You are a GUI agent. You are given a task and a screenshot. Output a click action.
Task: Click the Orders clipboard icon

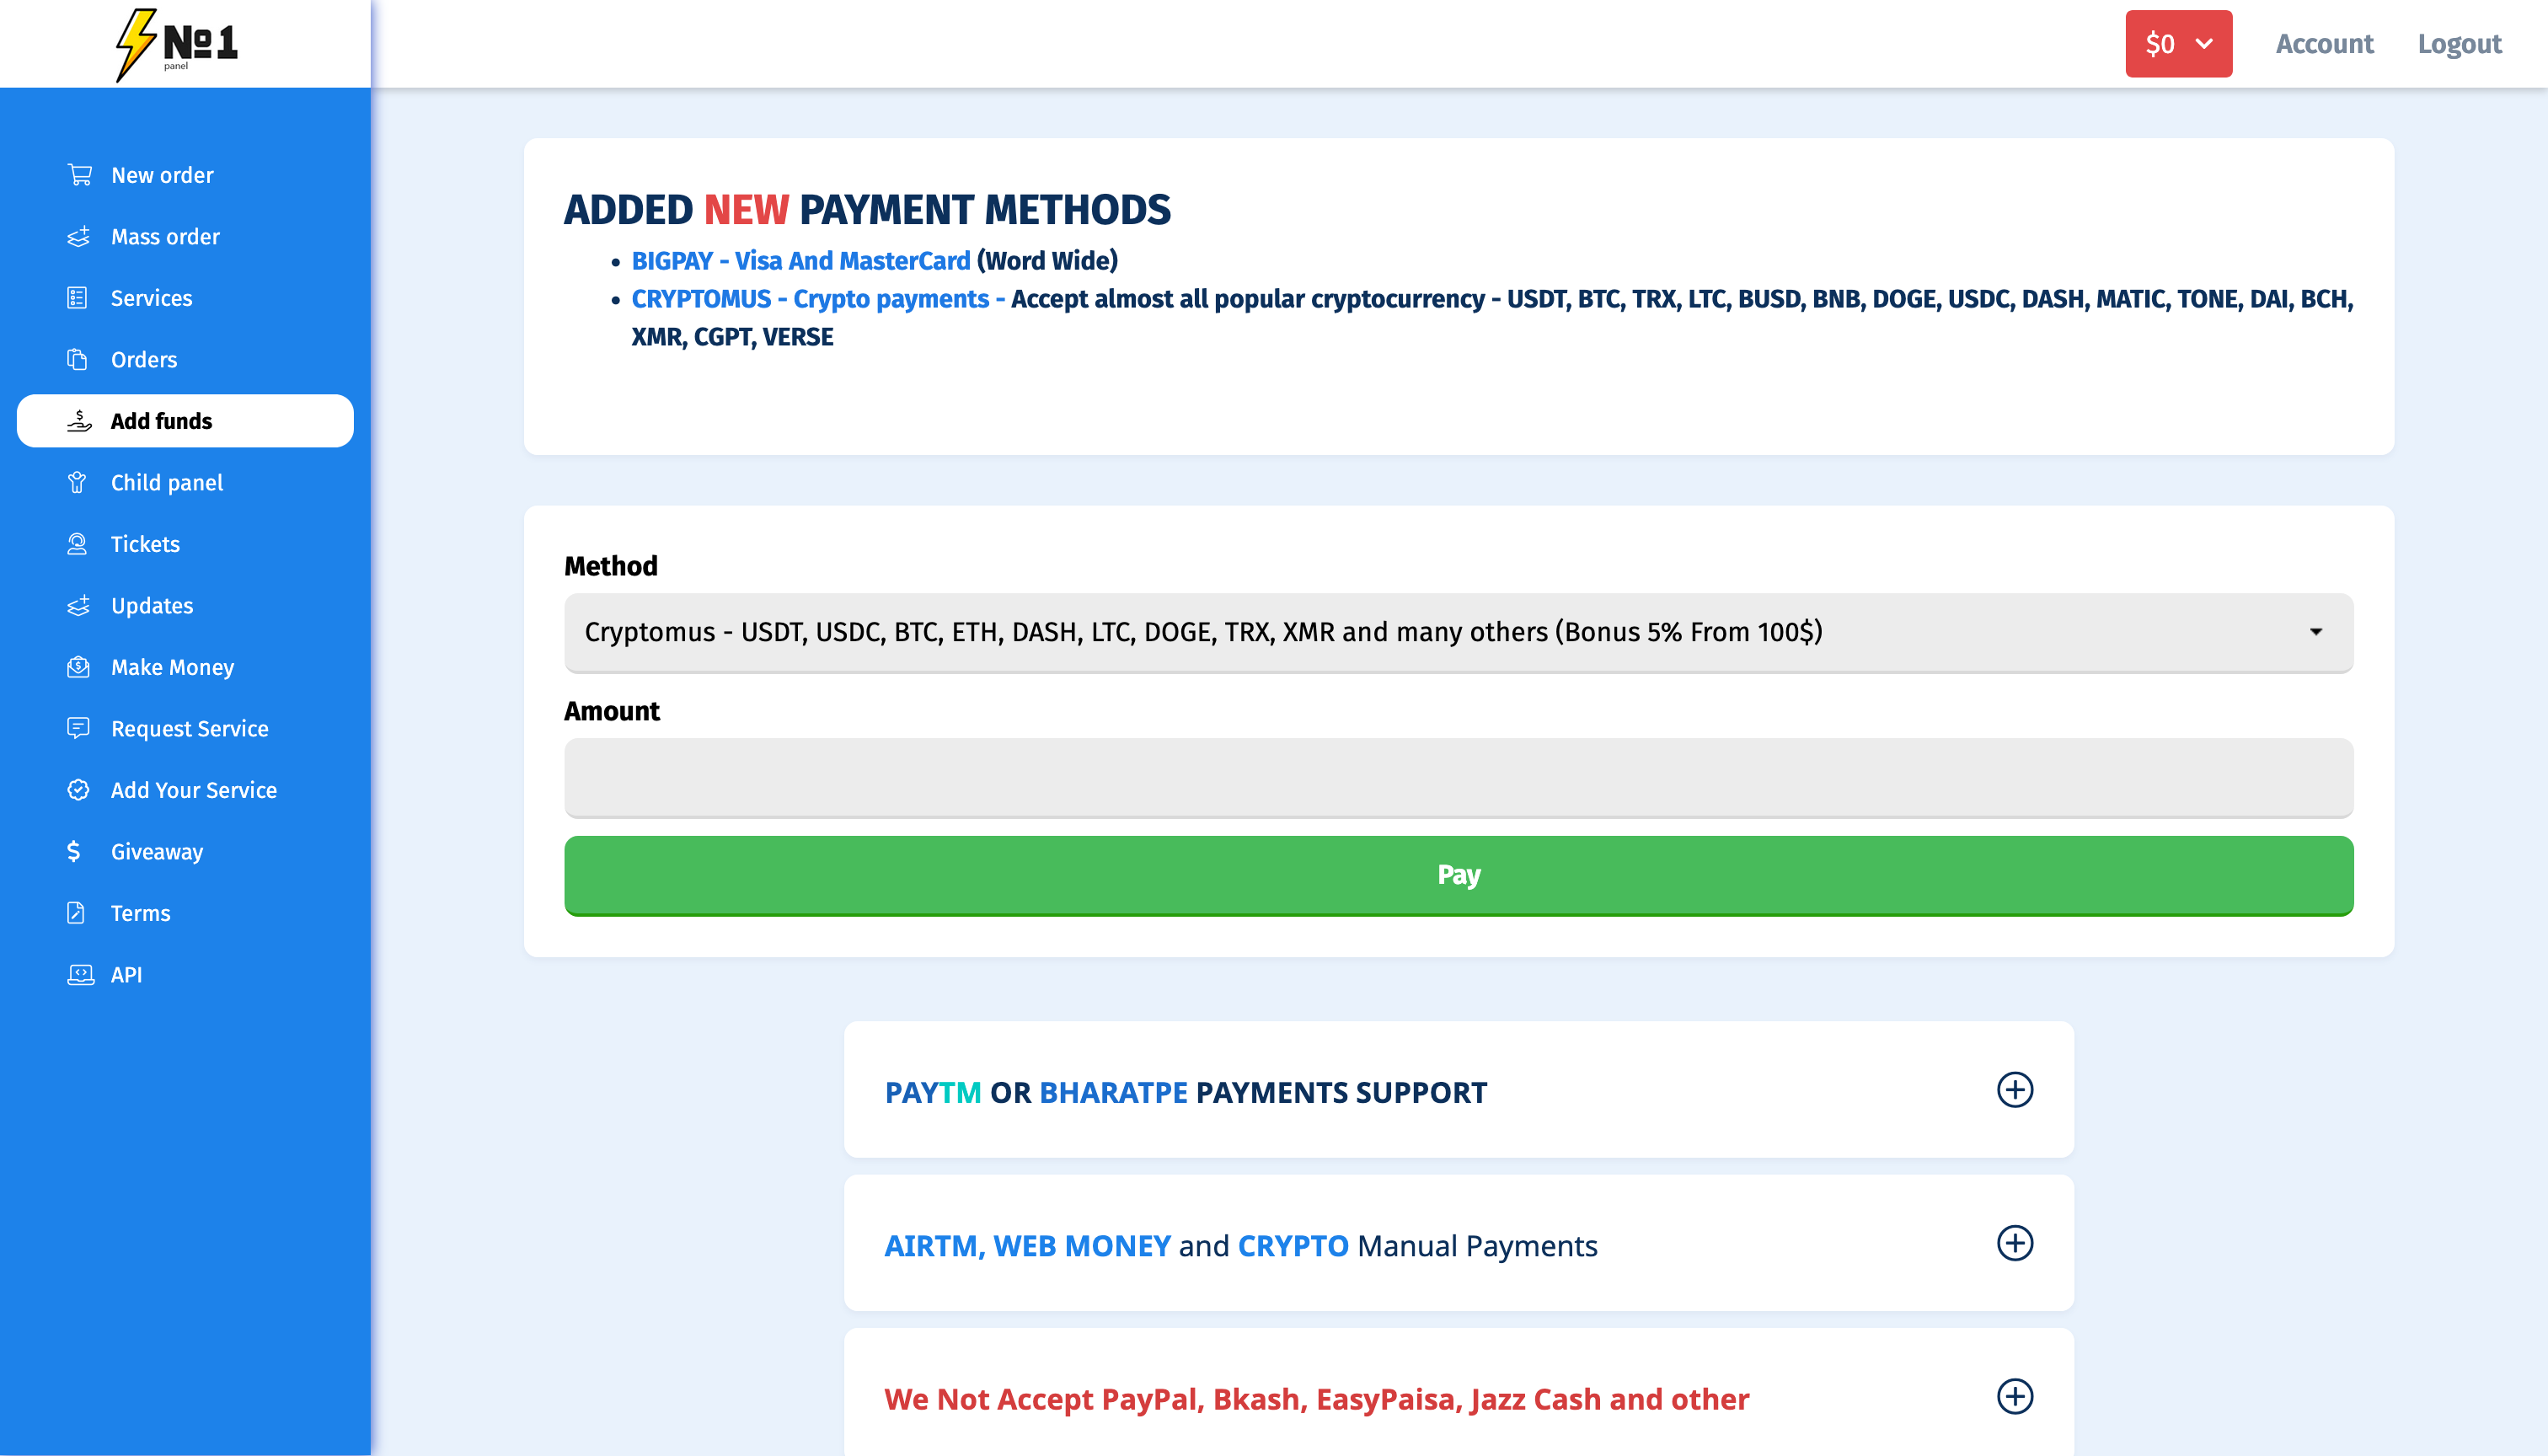click(x=77, y=359)
